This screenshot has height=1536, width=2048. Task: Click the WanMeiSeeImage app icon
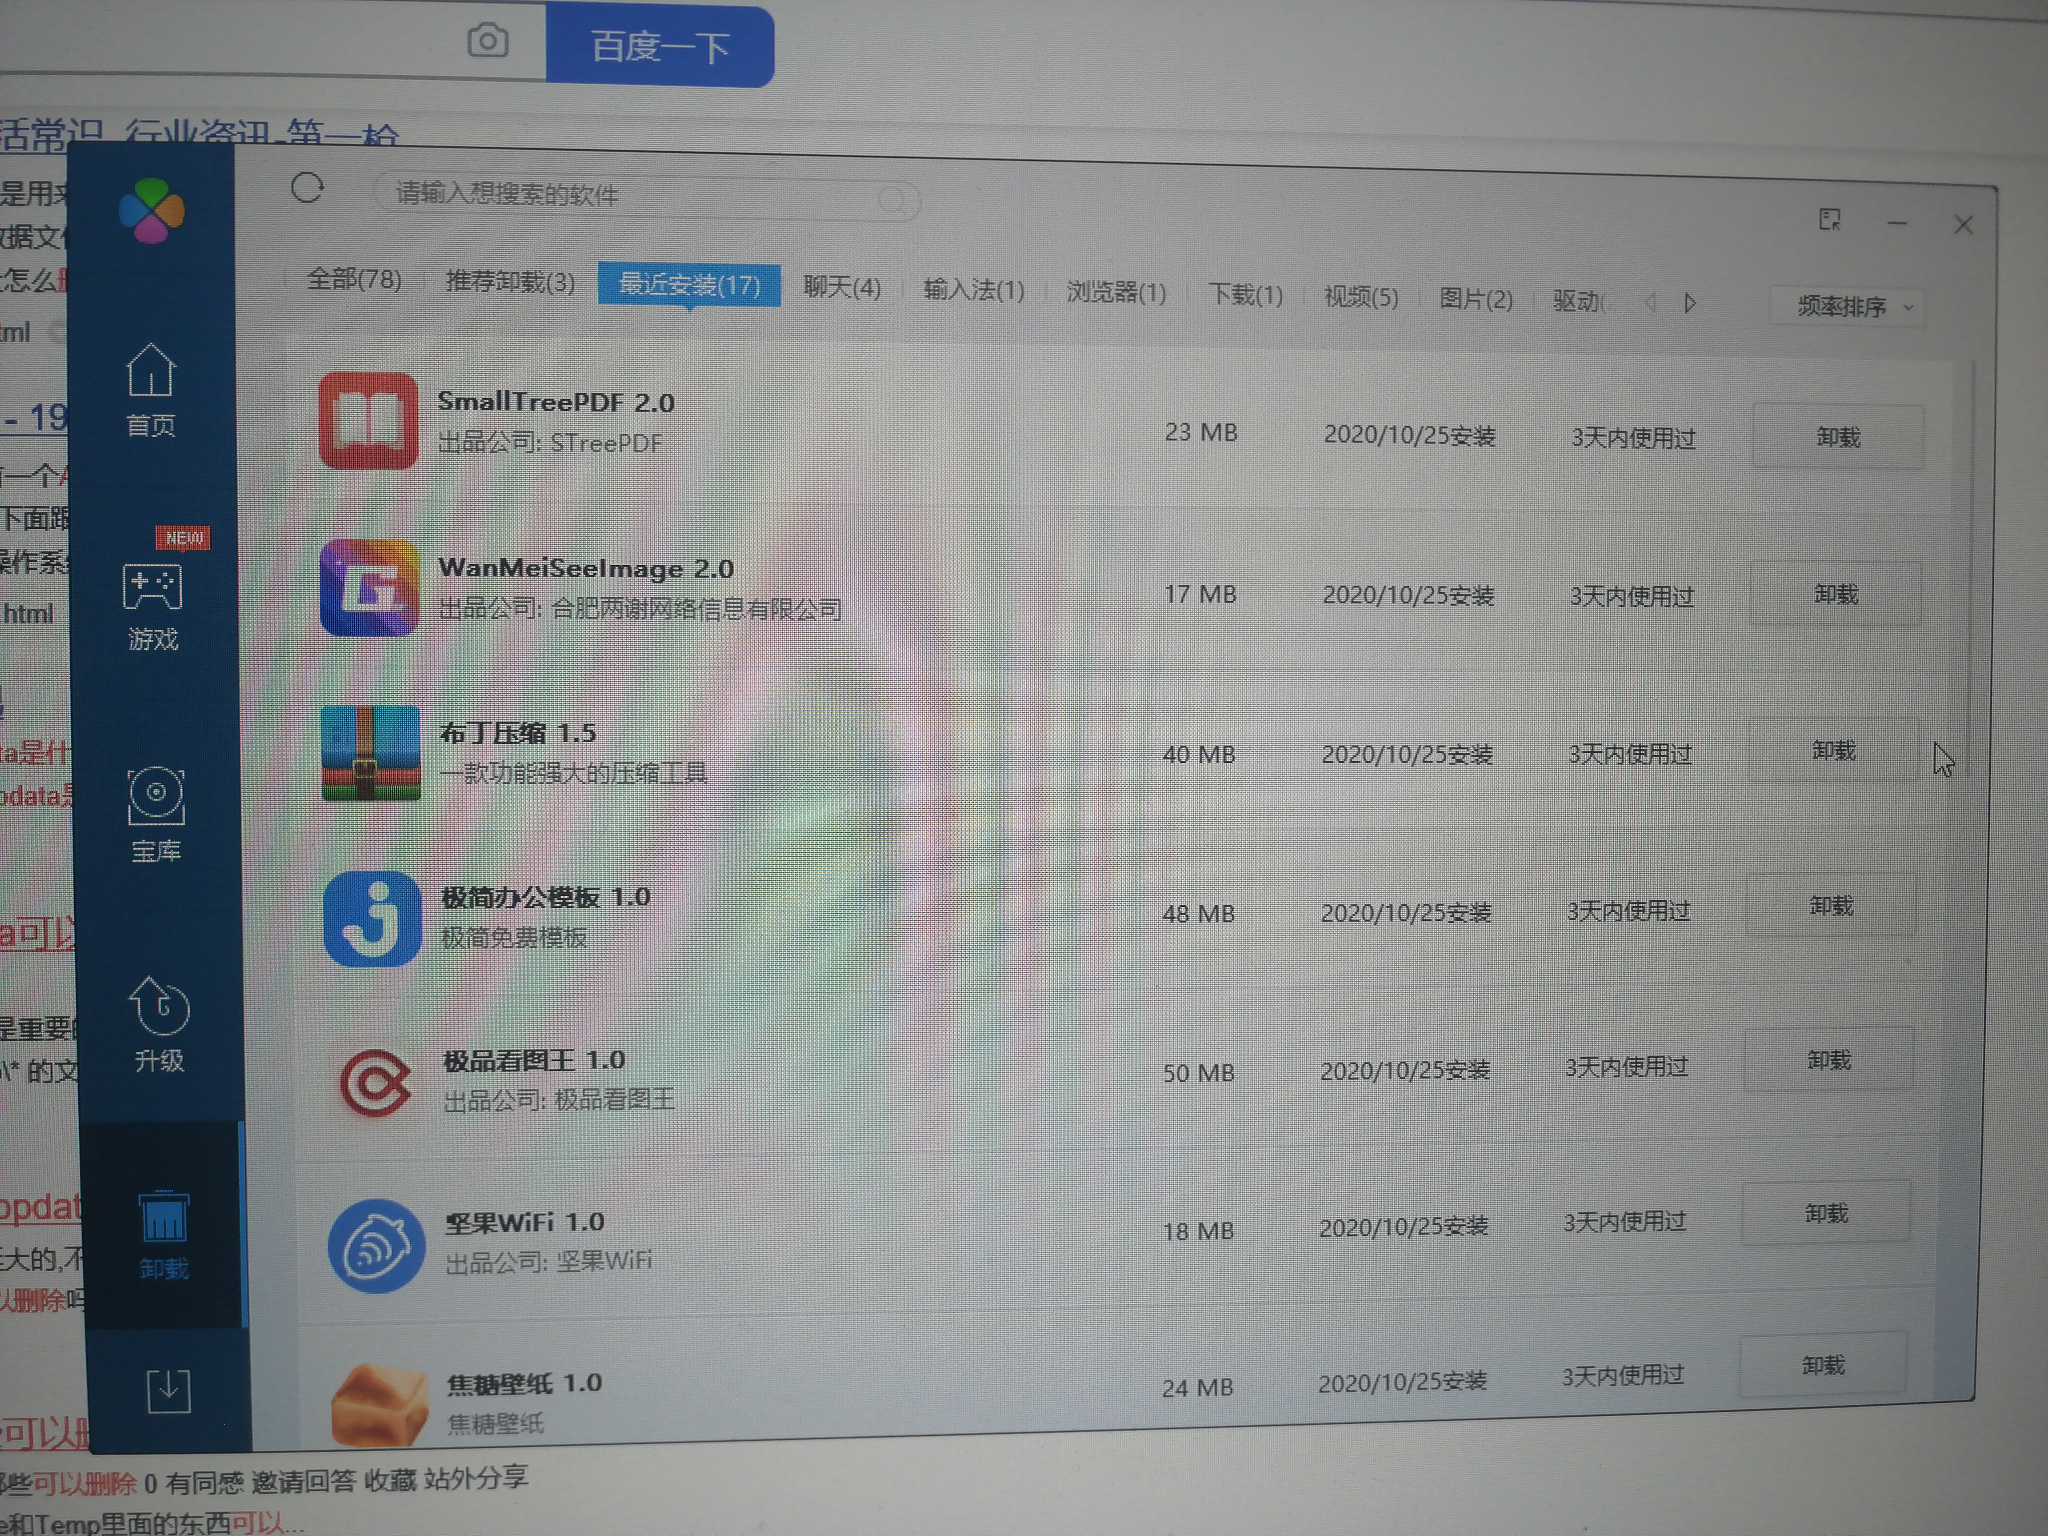coord(369,588)
